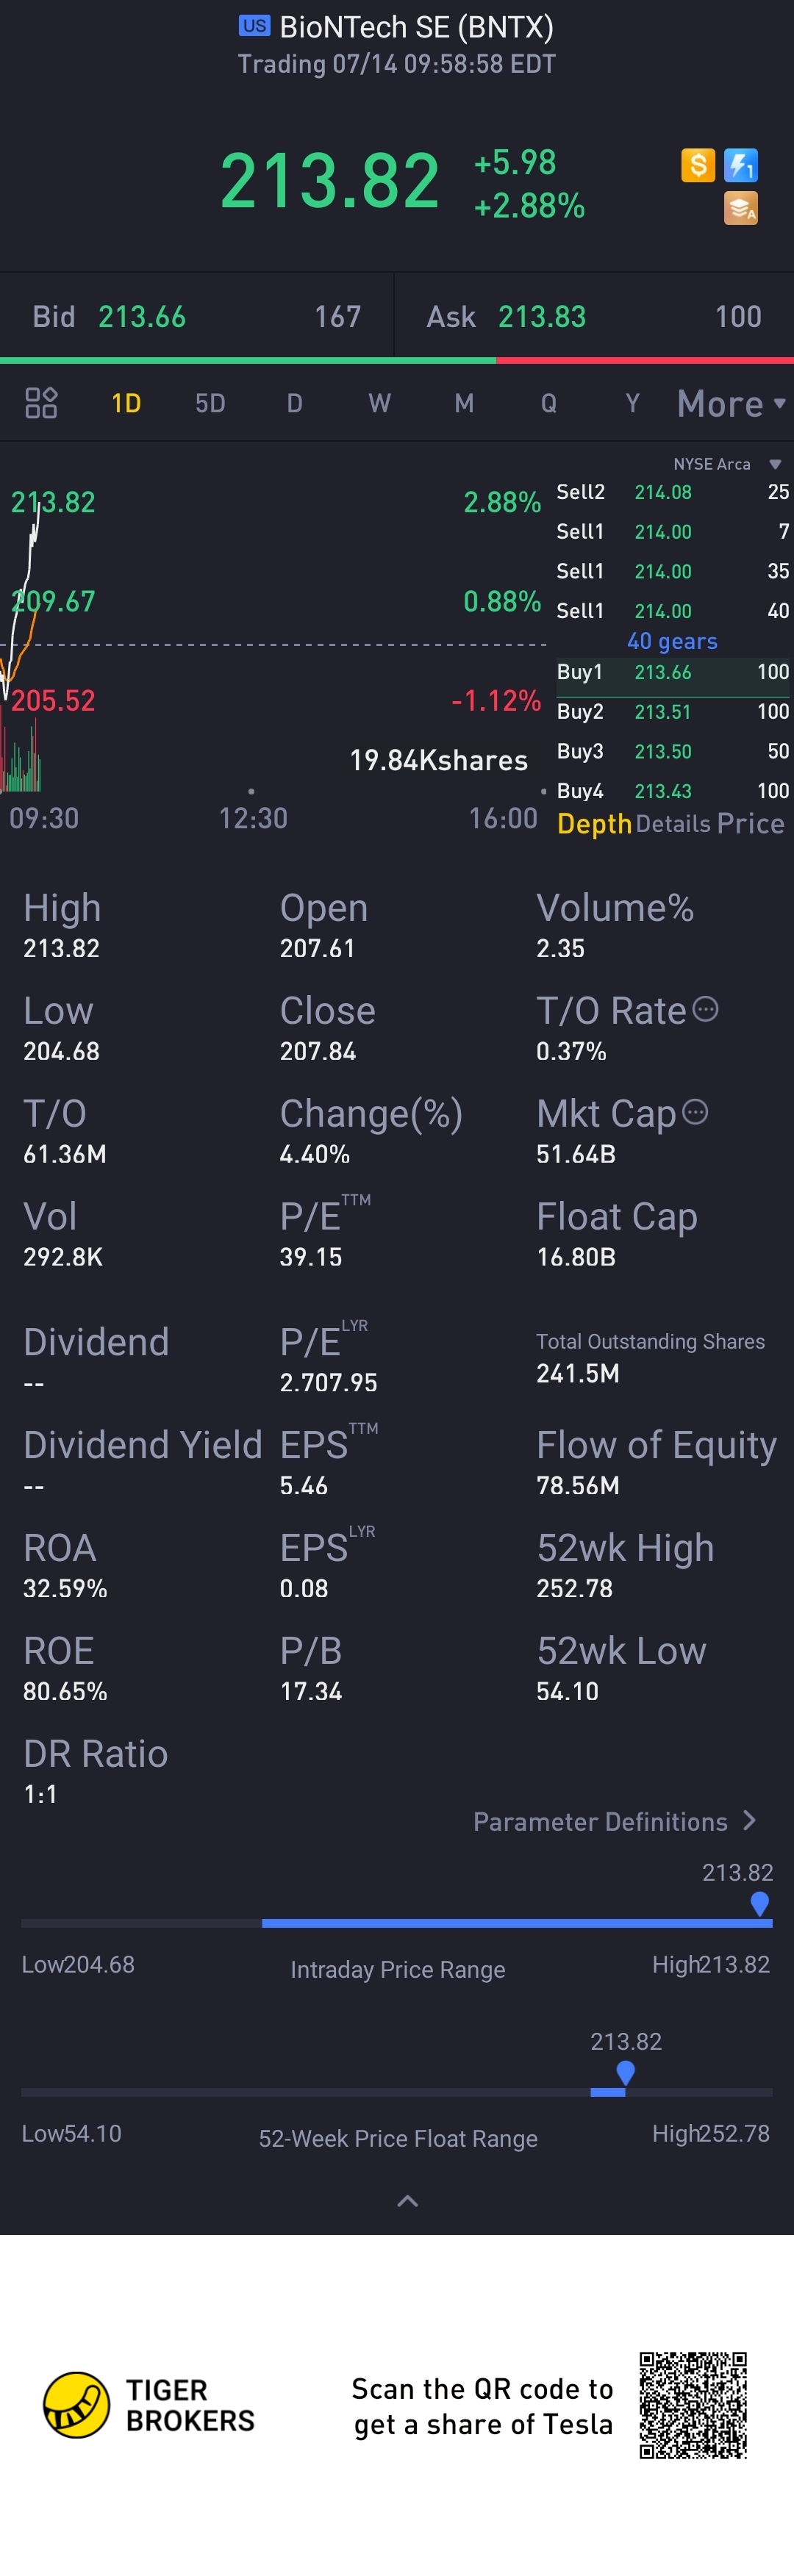
Task: Switch to the 5D chart tab
Action: pos(210,403)
